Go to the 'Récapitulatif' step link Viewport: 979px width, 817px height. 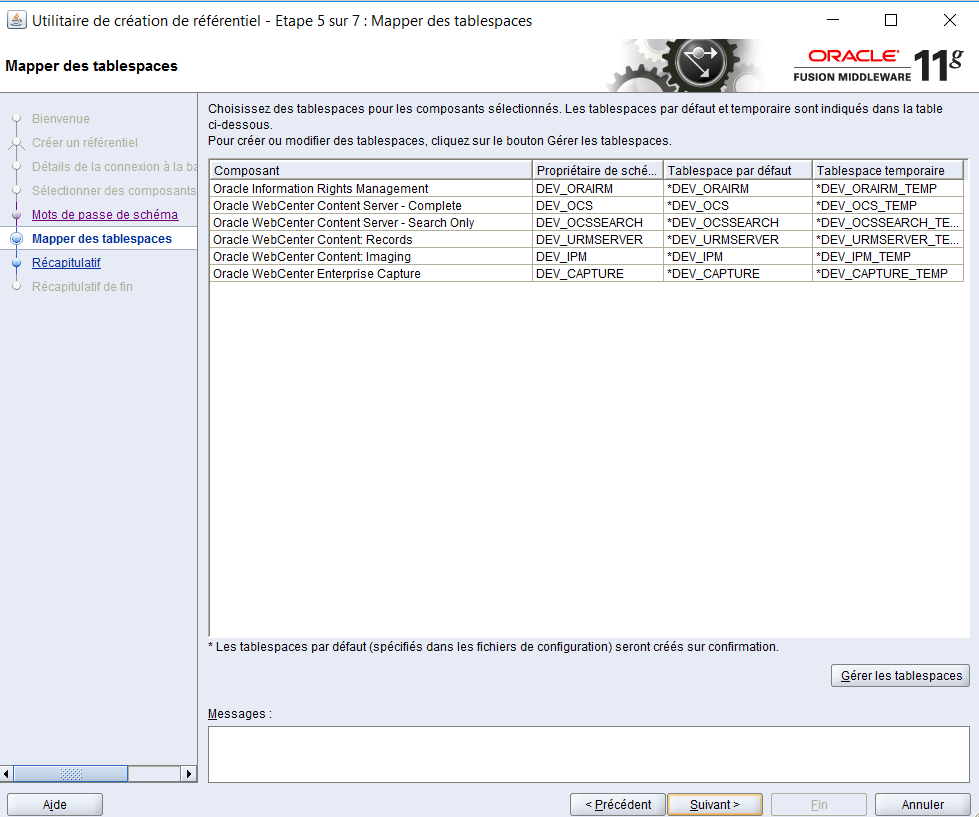66,263
